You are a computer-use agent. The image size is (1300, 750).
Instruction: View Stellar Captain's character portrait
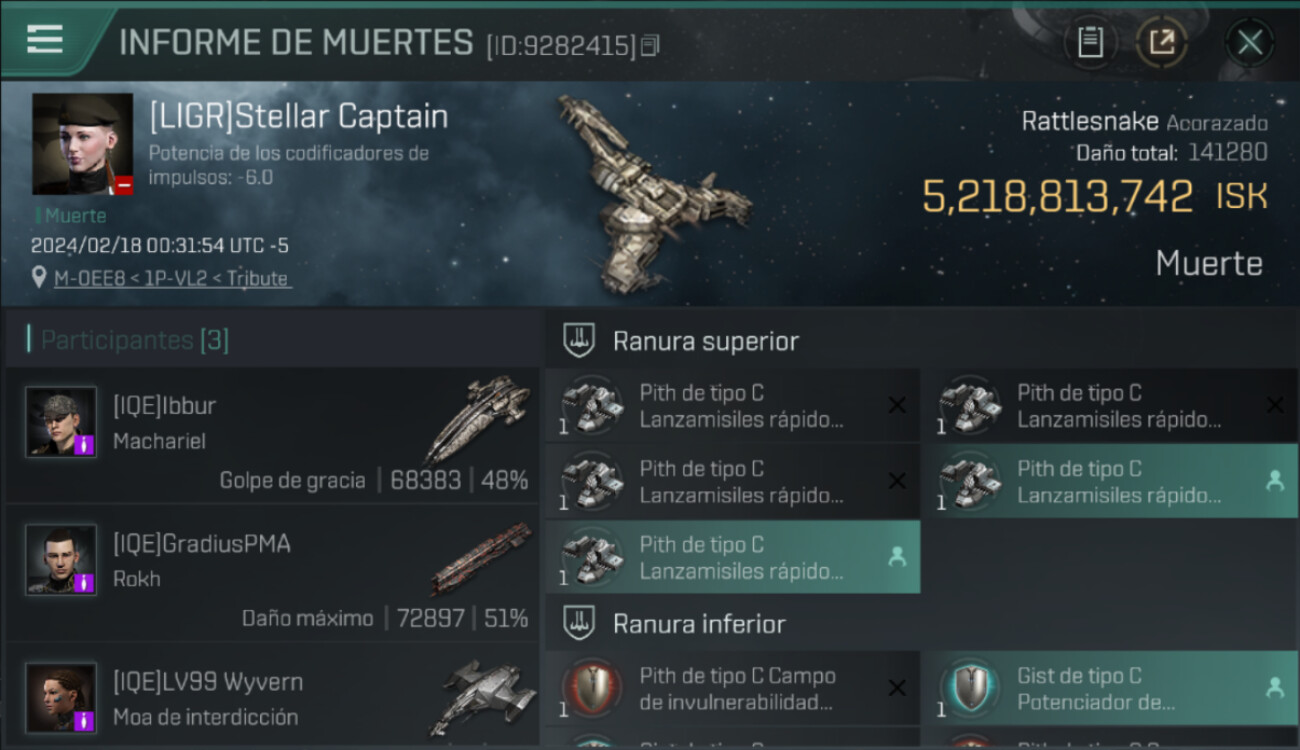pos(82,143)
